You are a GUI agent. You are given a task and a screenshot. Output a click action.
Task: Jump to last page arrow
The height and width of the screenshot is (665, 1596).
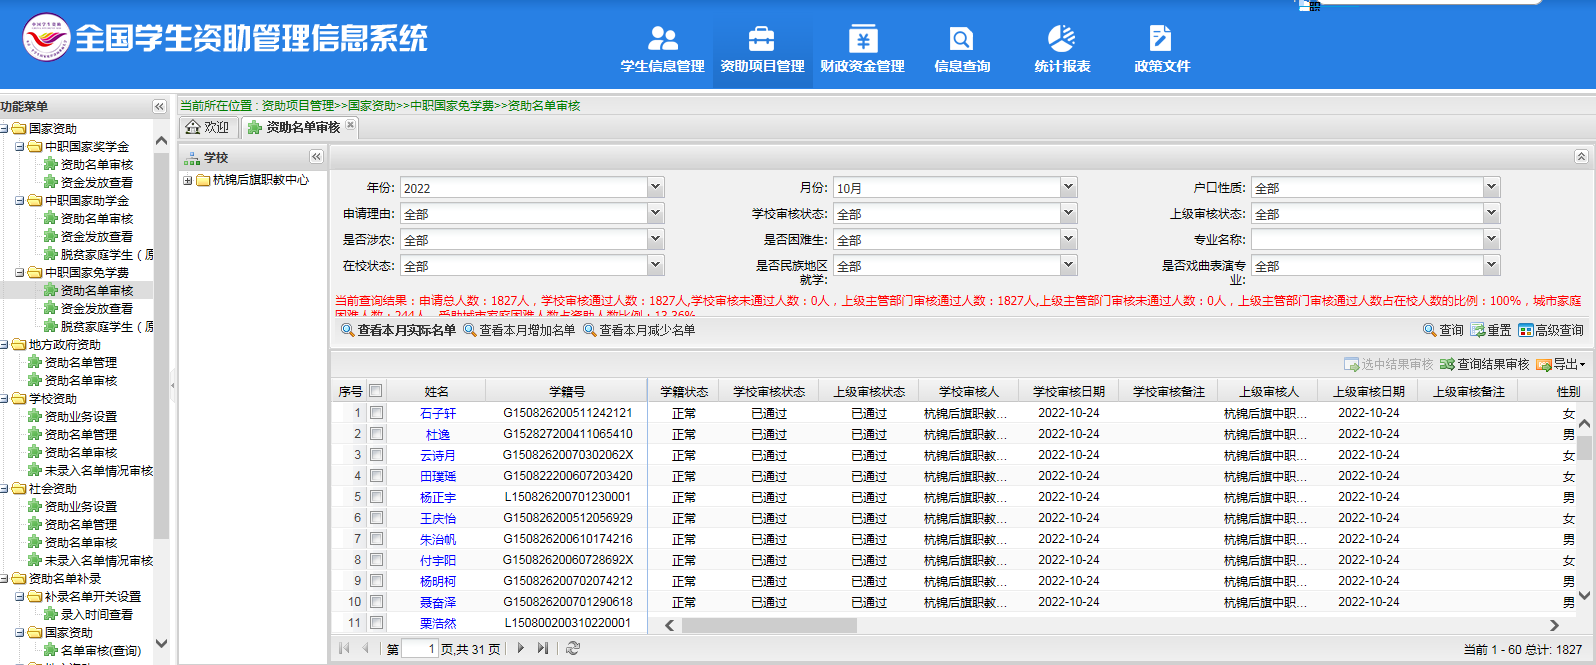(543, 648)
